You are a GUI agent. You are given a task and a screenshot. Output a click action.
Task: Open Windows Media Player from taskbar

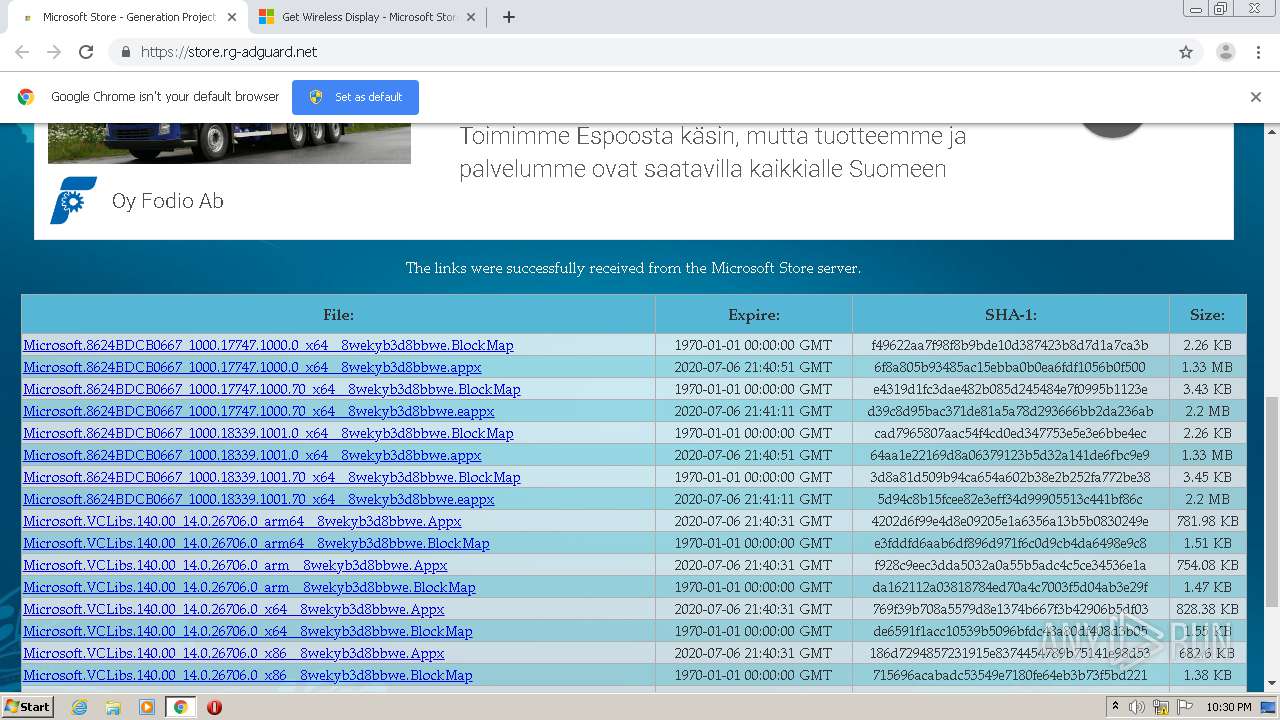(x=146, y=707)
